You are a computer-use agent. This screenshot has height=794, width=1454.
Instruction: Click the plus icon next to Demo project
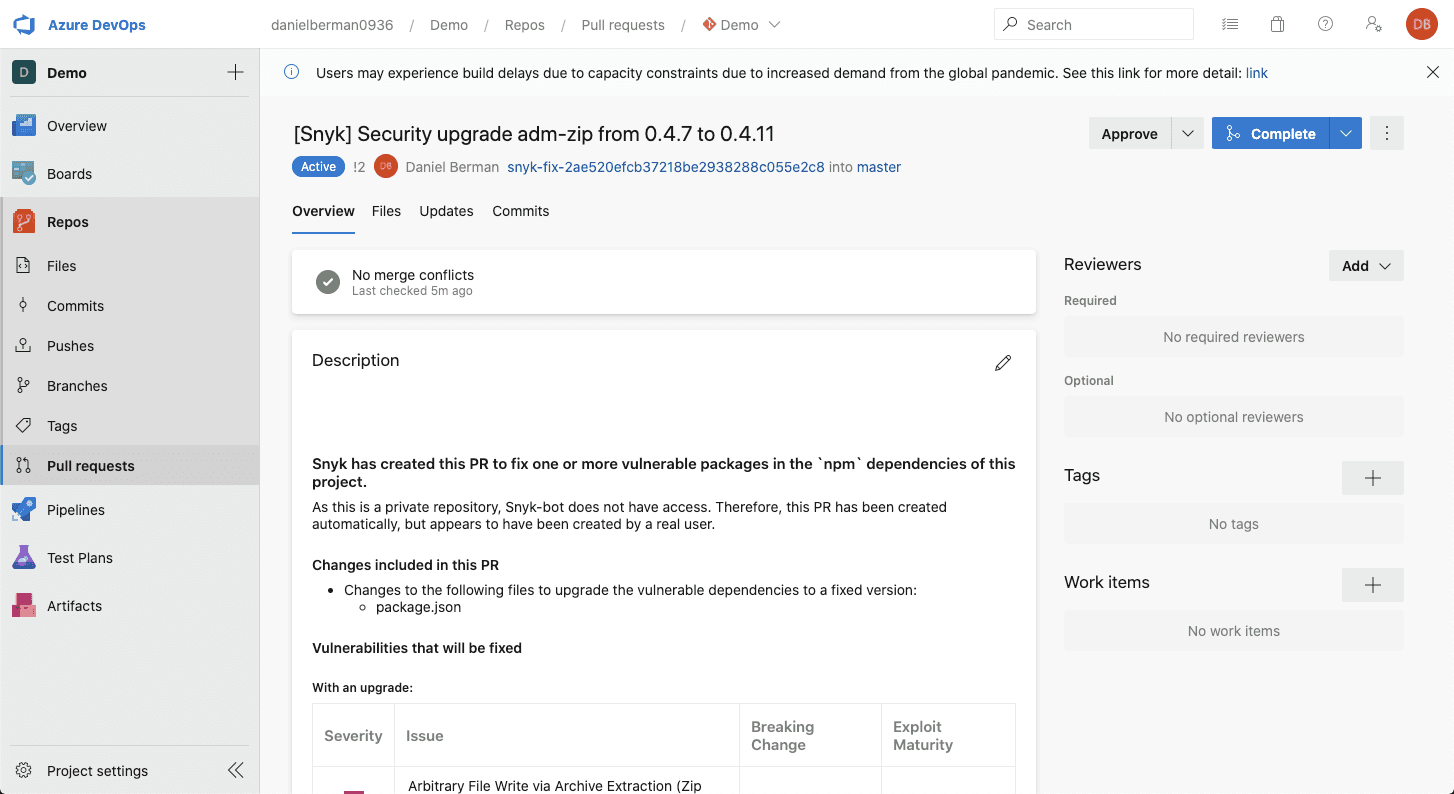tap(235, 72)
